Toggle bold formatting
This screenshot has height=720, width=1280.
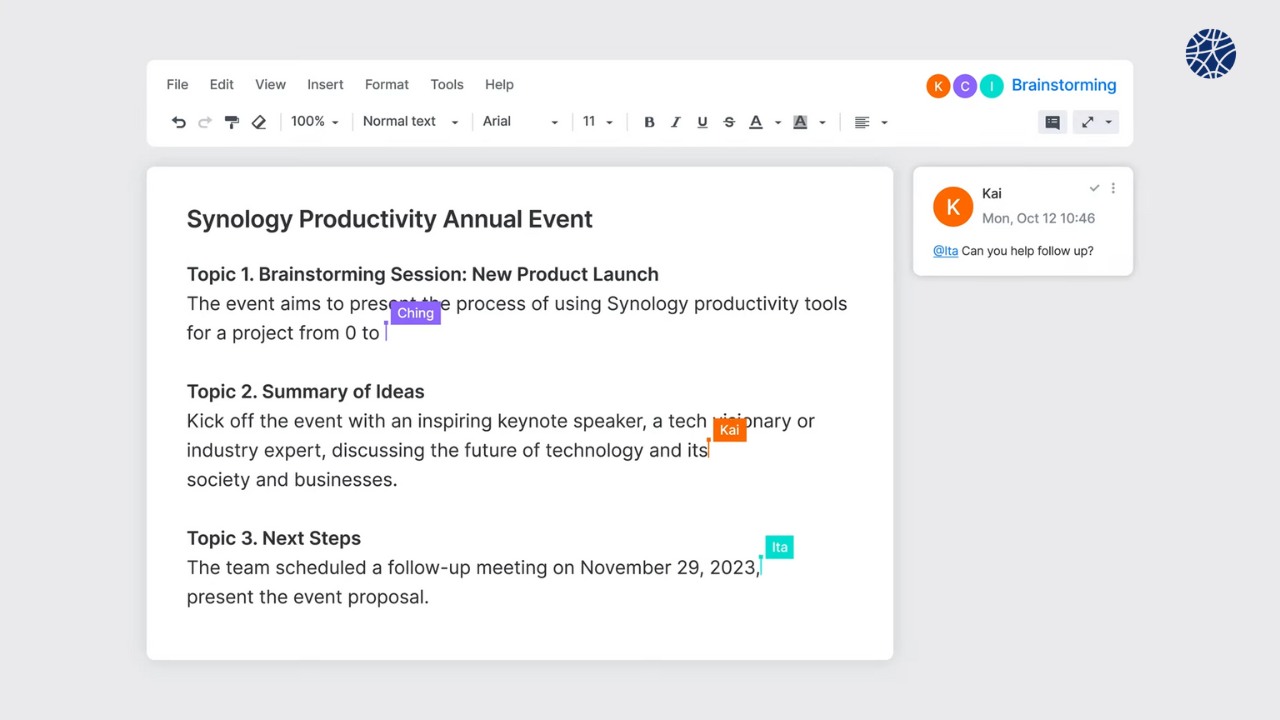[x=649, y=122]
